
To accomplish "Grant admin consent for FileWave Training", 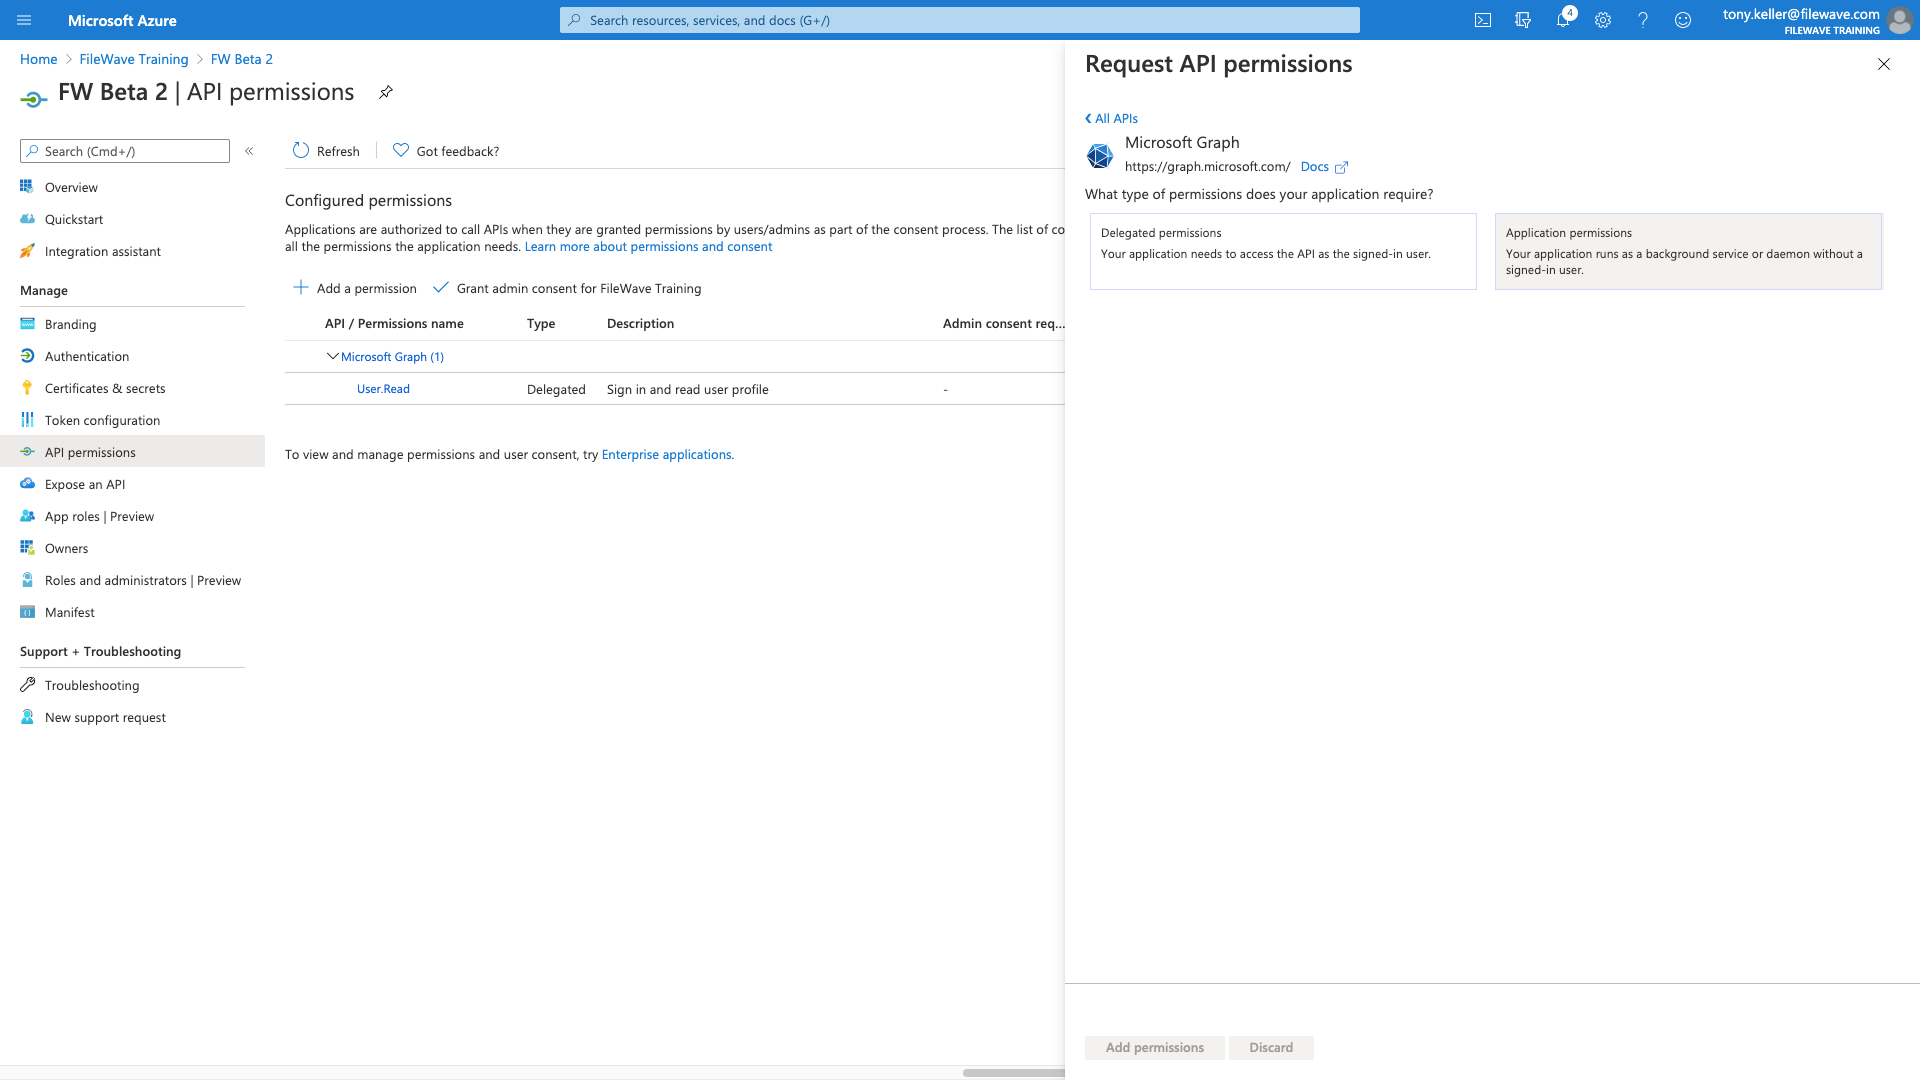I will [x=567, y=288].
